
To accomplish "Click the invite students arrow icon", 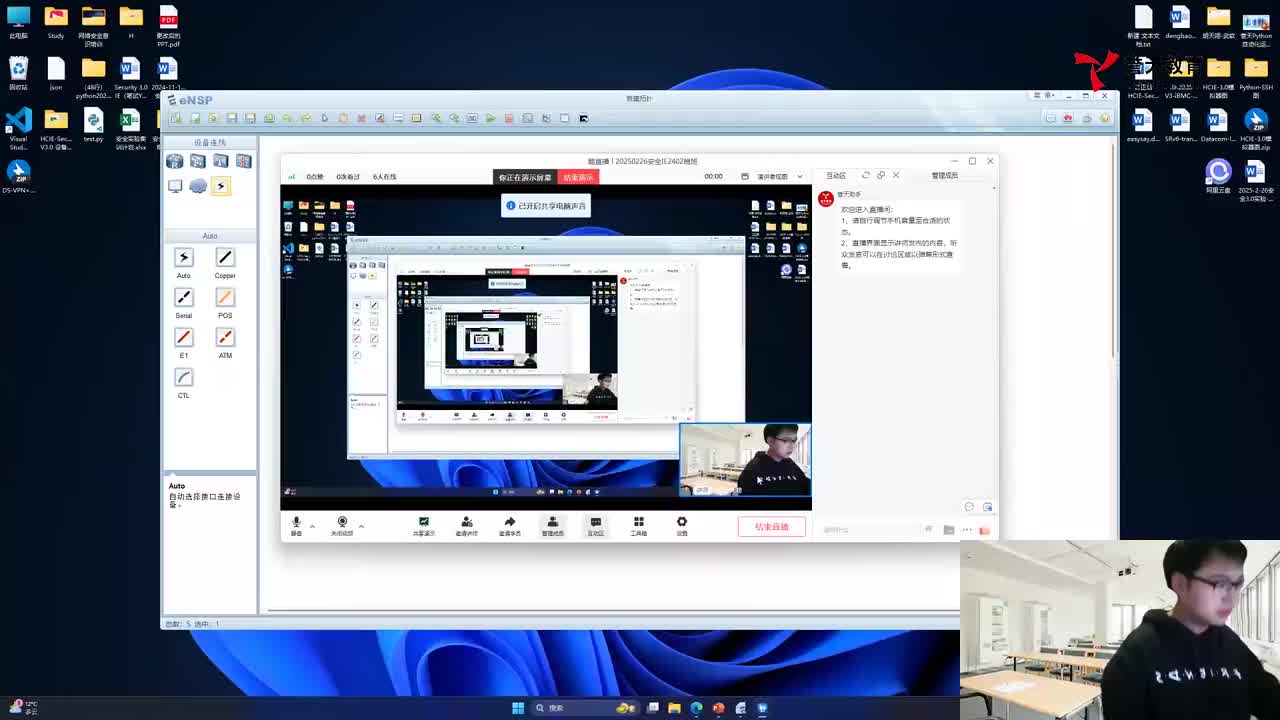I will (510, 525).
